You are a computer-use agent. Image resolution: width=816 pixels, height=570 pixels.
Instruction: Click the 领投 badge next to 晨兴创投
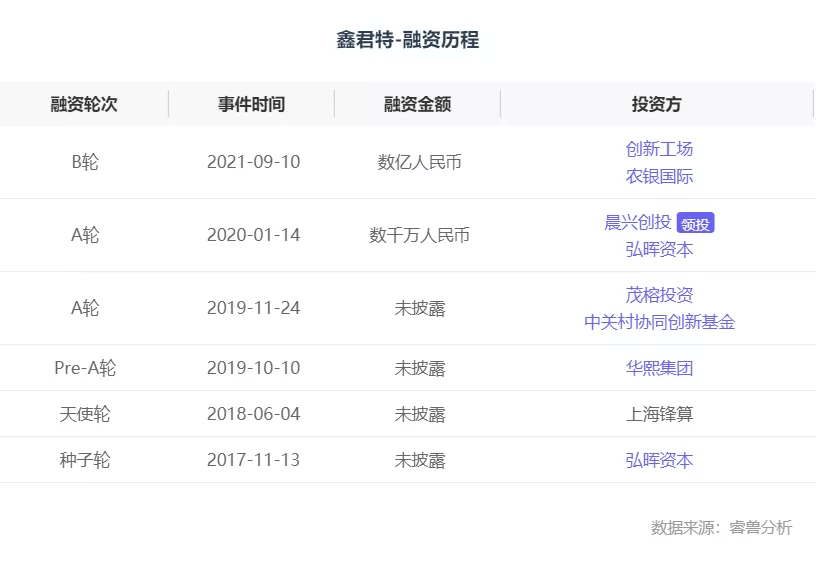tap(695, 223)
